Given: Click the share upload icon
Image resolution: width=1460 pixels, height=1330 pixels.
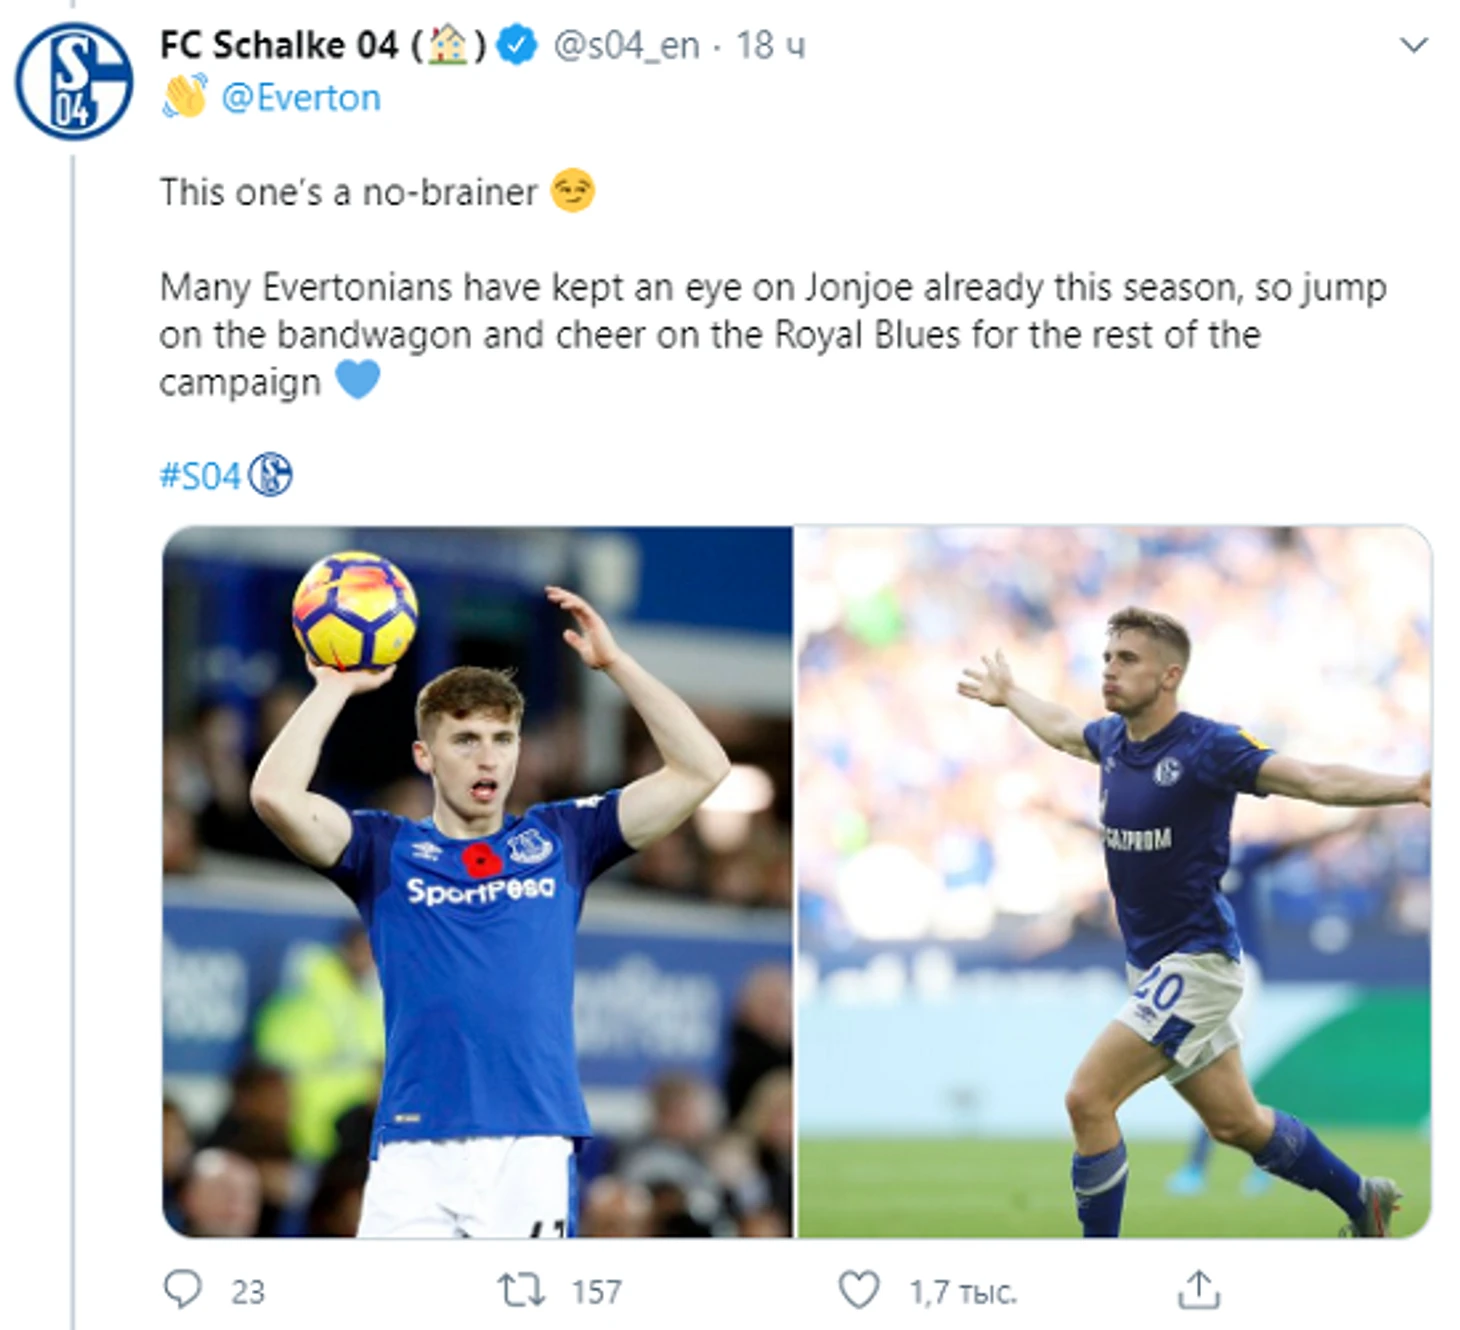Looking at the screenshot, I should [1199, 1290].
